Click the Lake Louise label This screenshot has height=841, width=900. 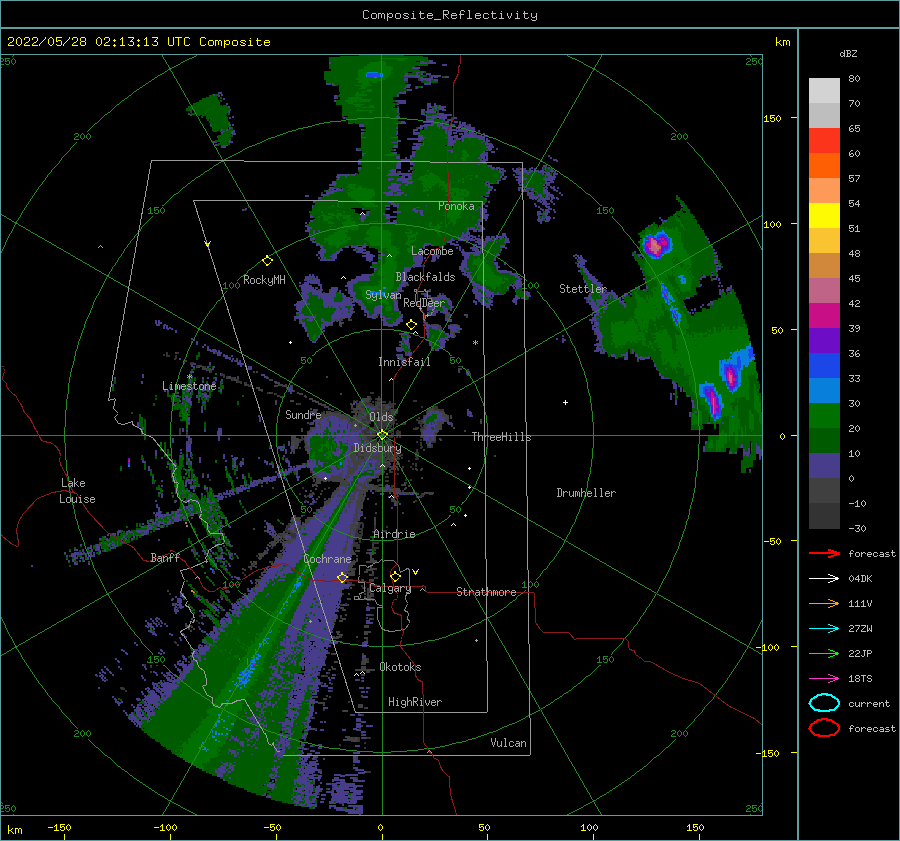[x=77, y=491]
